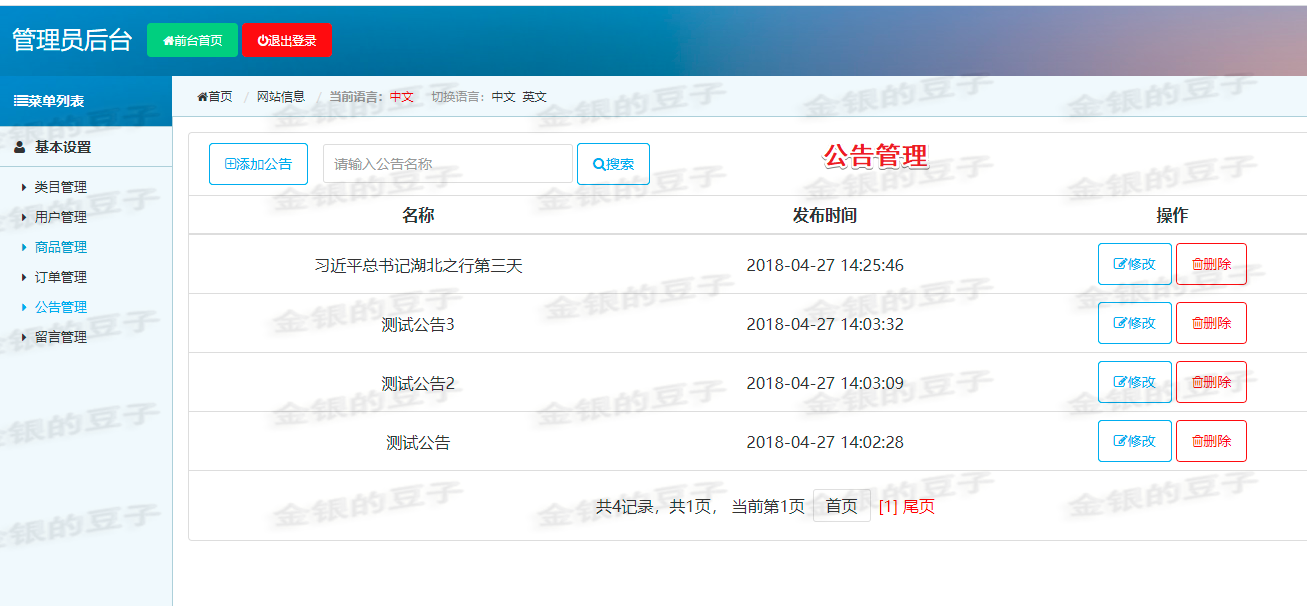Click the 共4记录，共1页 summary text
This screenshot has height=606, width=1307.
tap(656, 507)
